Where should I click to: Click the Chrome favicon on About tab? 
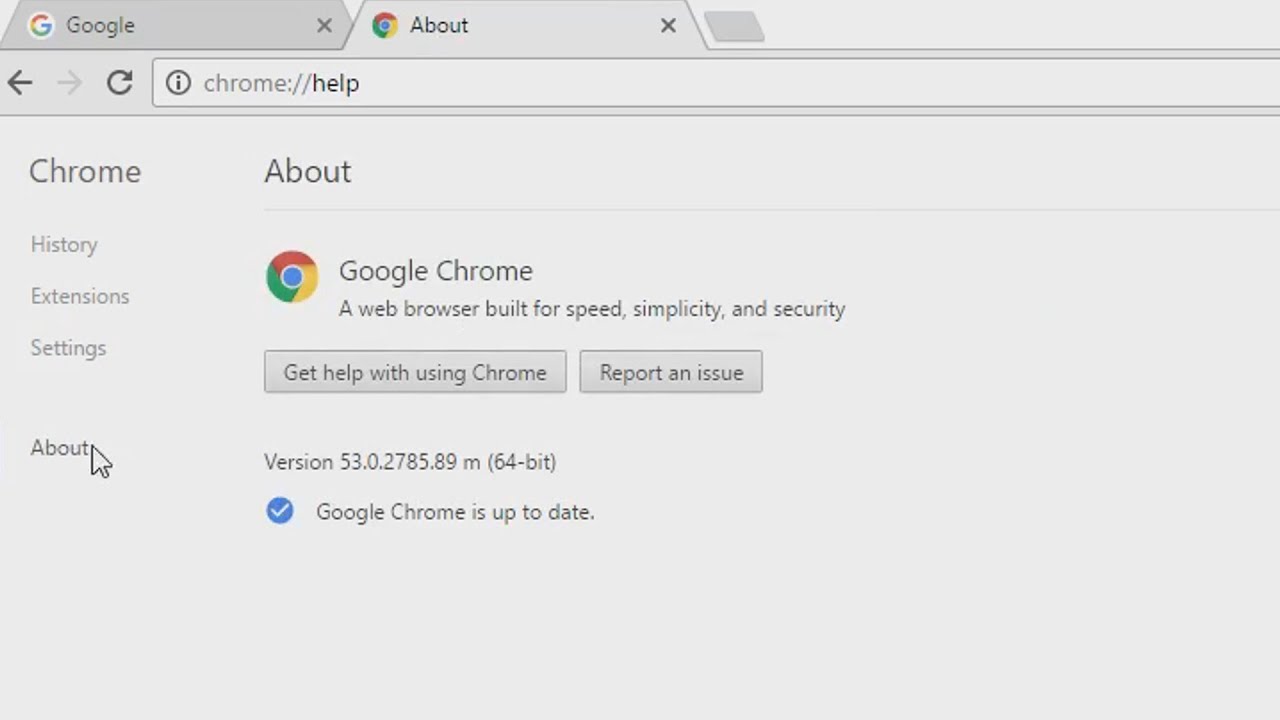pyautogui.click(x=384, y=26)
